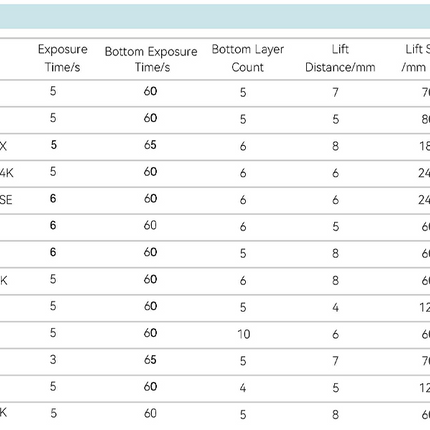Click the Bottom Layer Count header
The height and width of the screenshot is (430, 430).
[x=248, y=58]
